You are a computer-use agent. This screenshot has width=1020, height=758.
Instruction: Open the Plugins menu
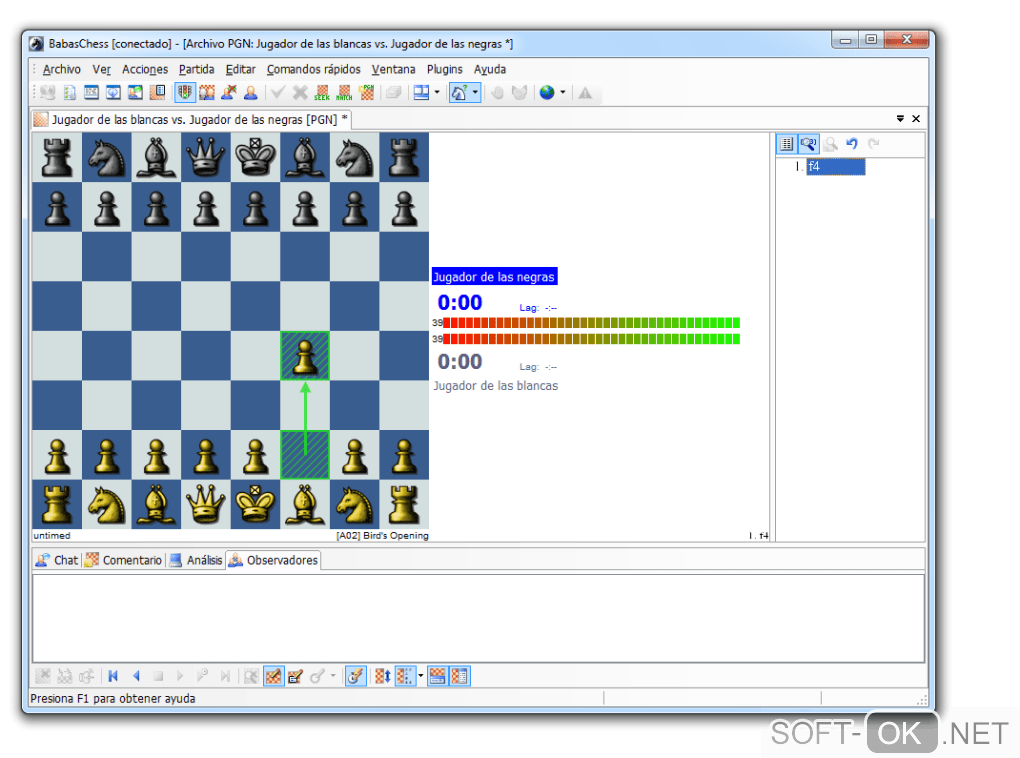tap(445, 69)
